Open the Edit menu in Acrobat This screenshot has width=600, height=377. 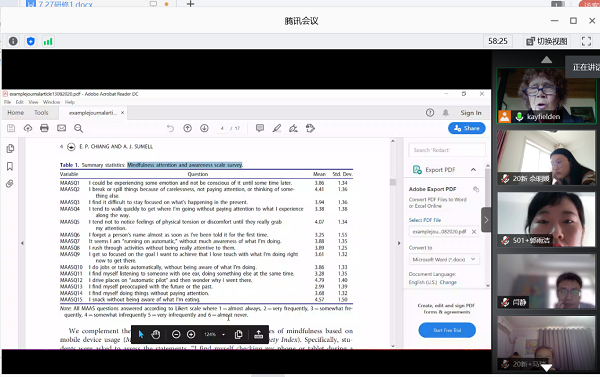click(20, 102)
